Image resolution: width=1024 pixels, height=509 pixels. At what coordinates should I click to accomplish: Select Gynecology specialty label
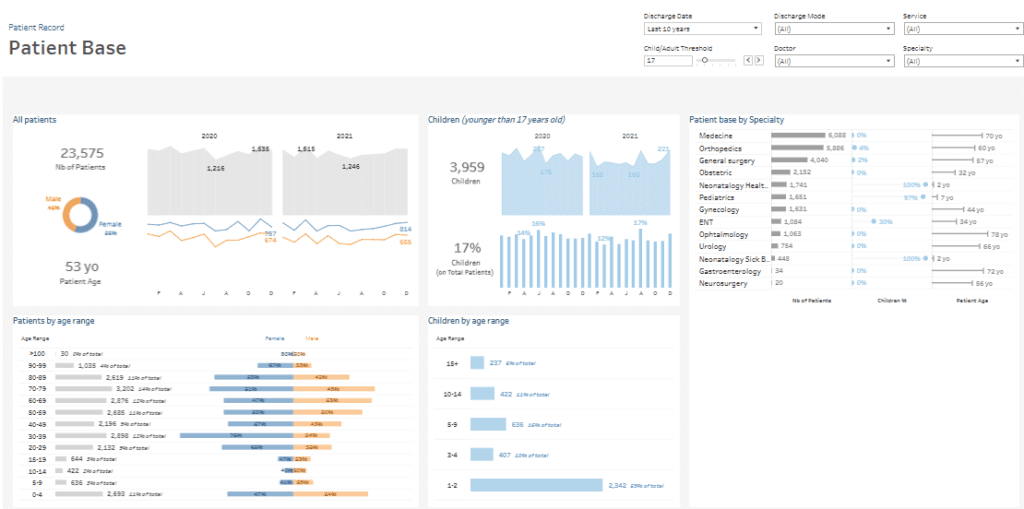(x=719, y=210)
